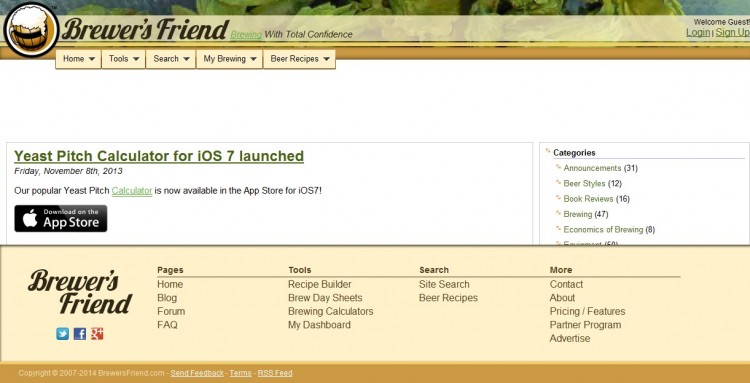Image resolution: width=750 pixels, height=383 pixels.
Task: Click About in footer
Action: tap(562, 297)
